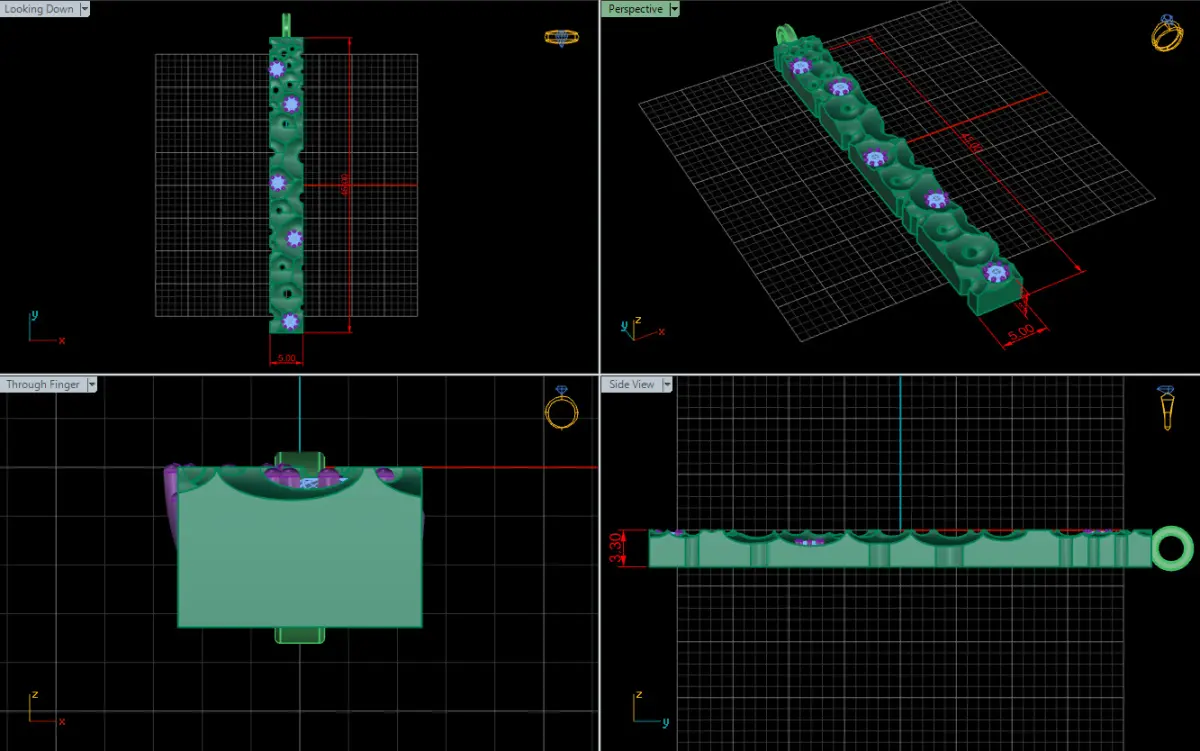Image resolution: width=1200 pixels, height=751 pixels.
Task: Select the nearest gem in Perspective view
Action: pos(995,272)
